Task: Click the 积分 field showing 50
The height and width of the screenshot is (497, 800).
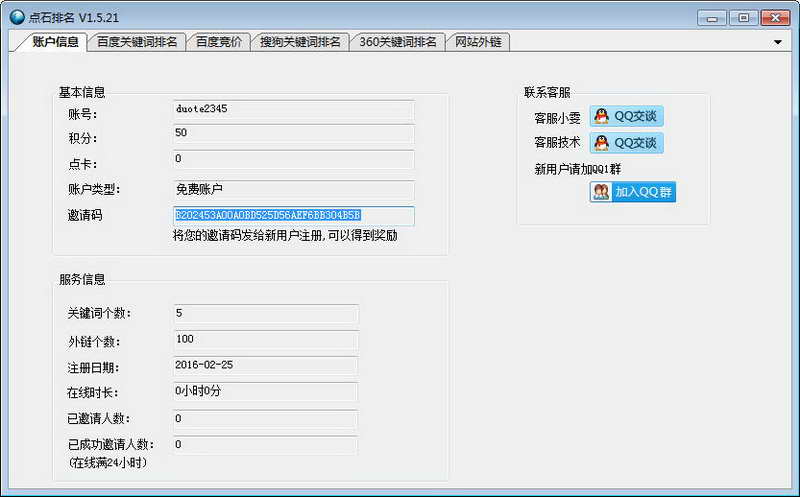Action: tap(293, 134)
